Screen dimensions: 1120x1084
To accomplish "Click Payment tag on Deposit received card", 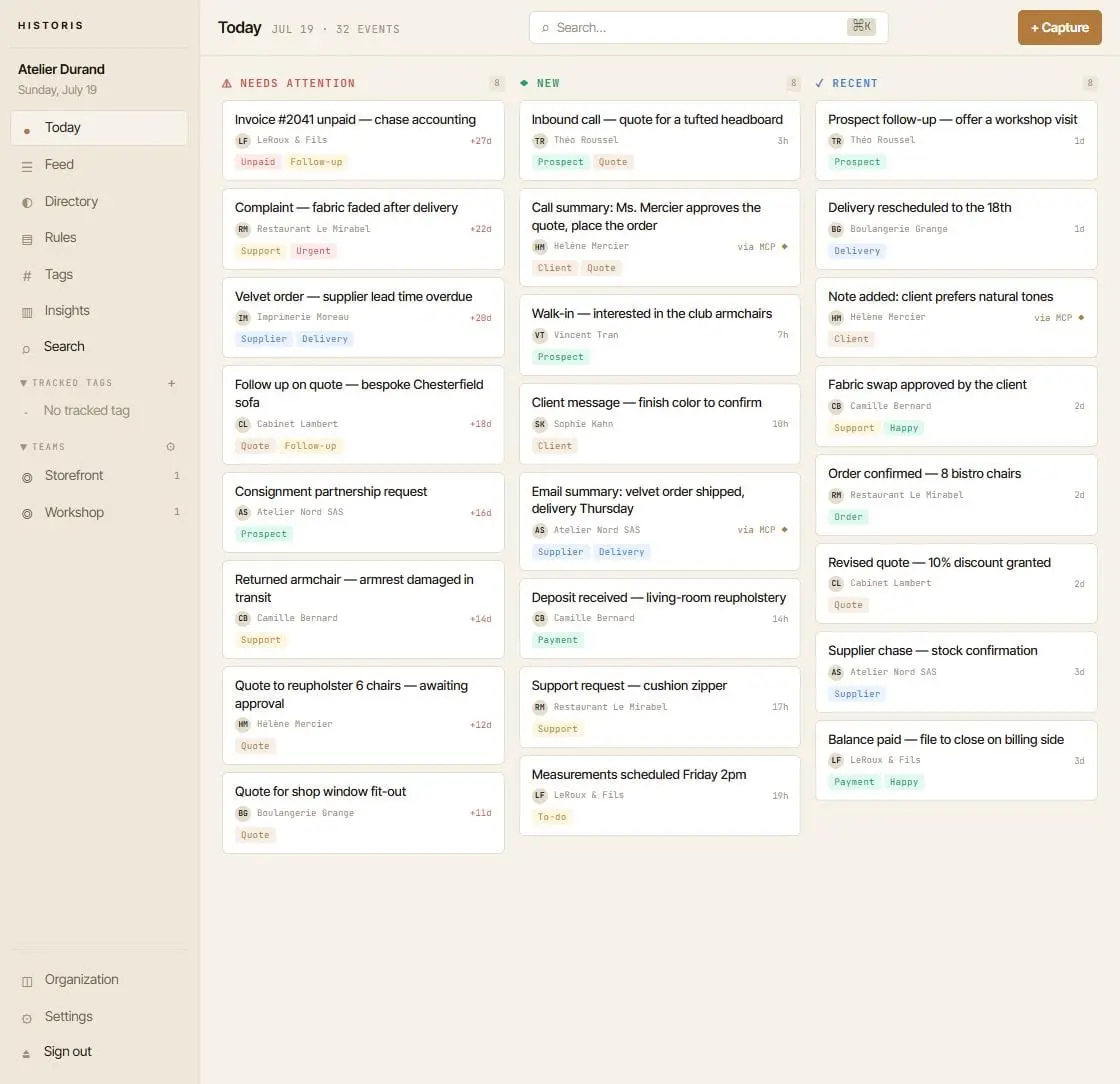I will 557,641.
